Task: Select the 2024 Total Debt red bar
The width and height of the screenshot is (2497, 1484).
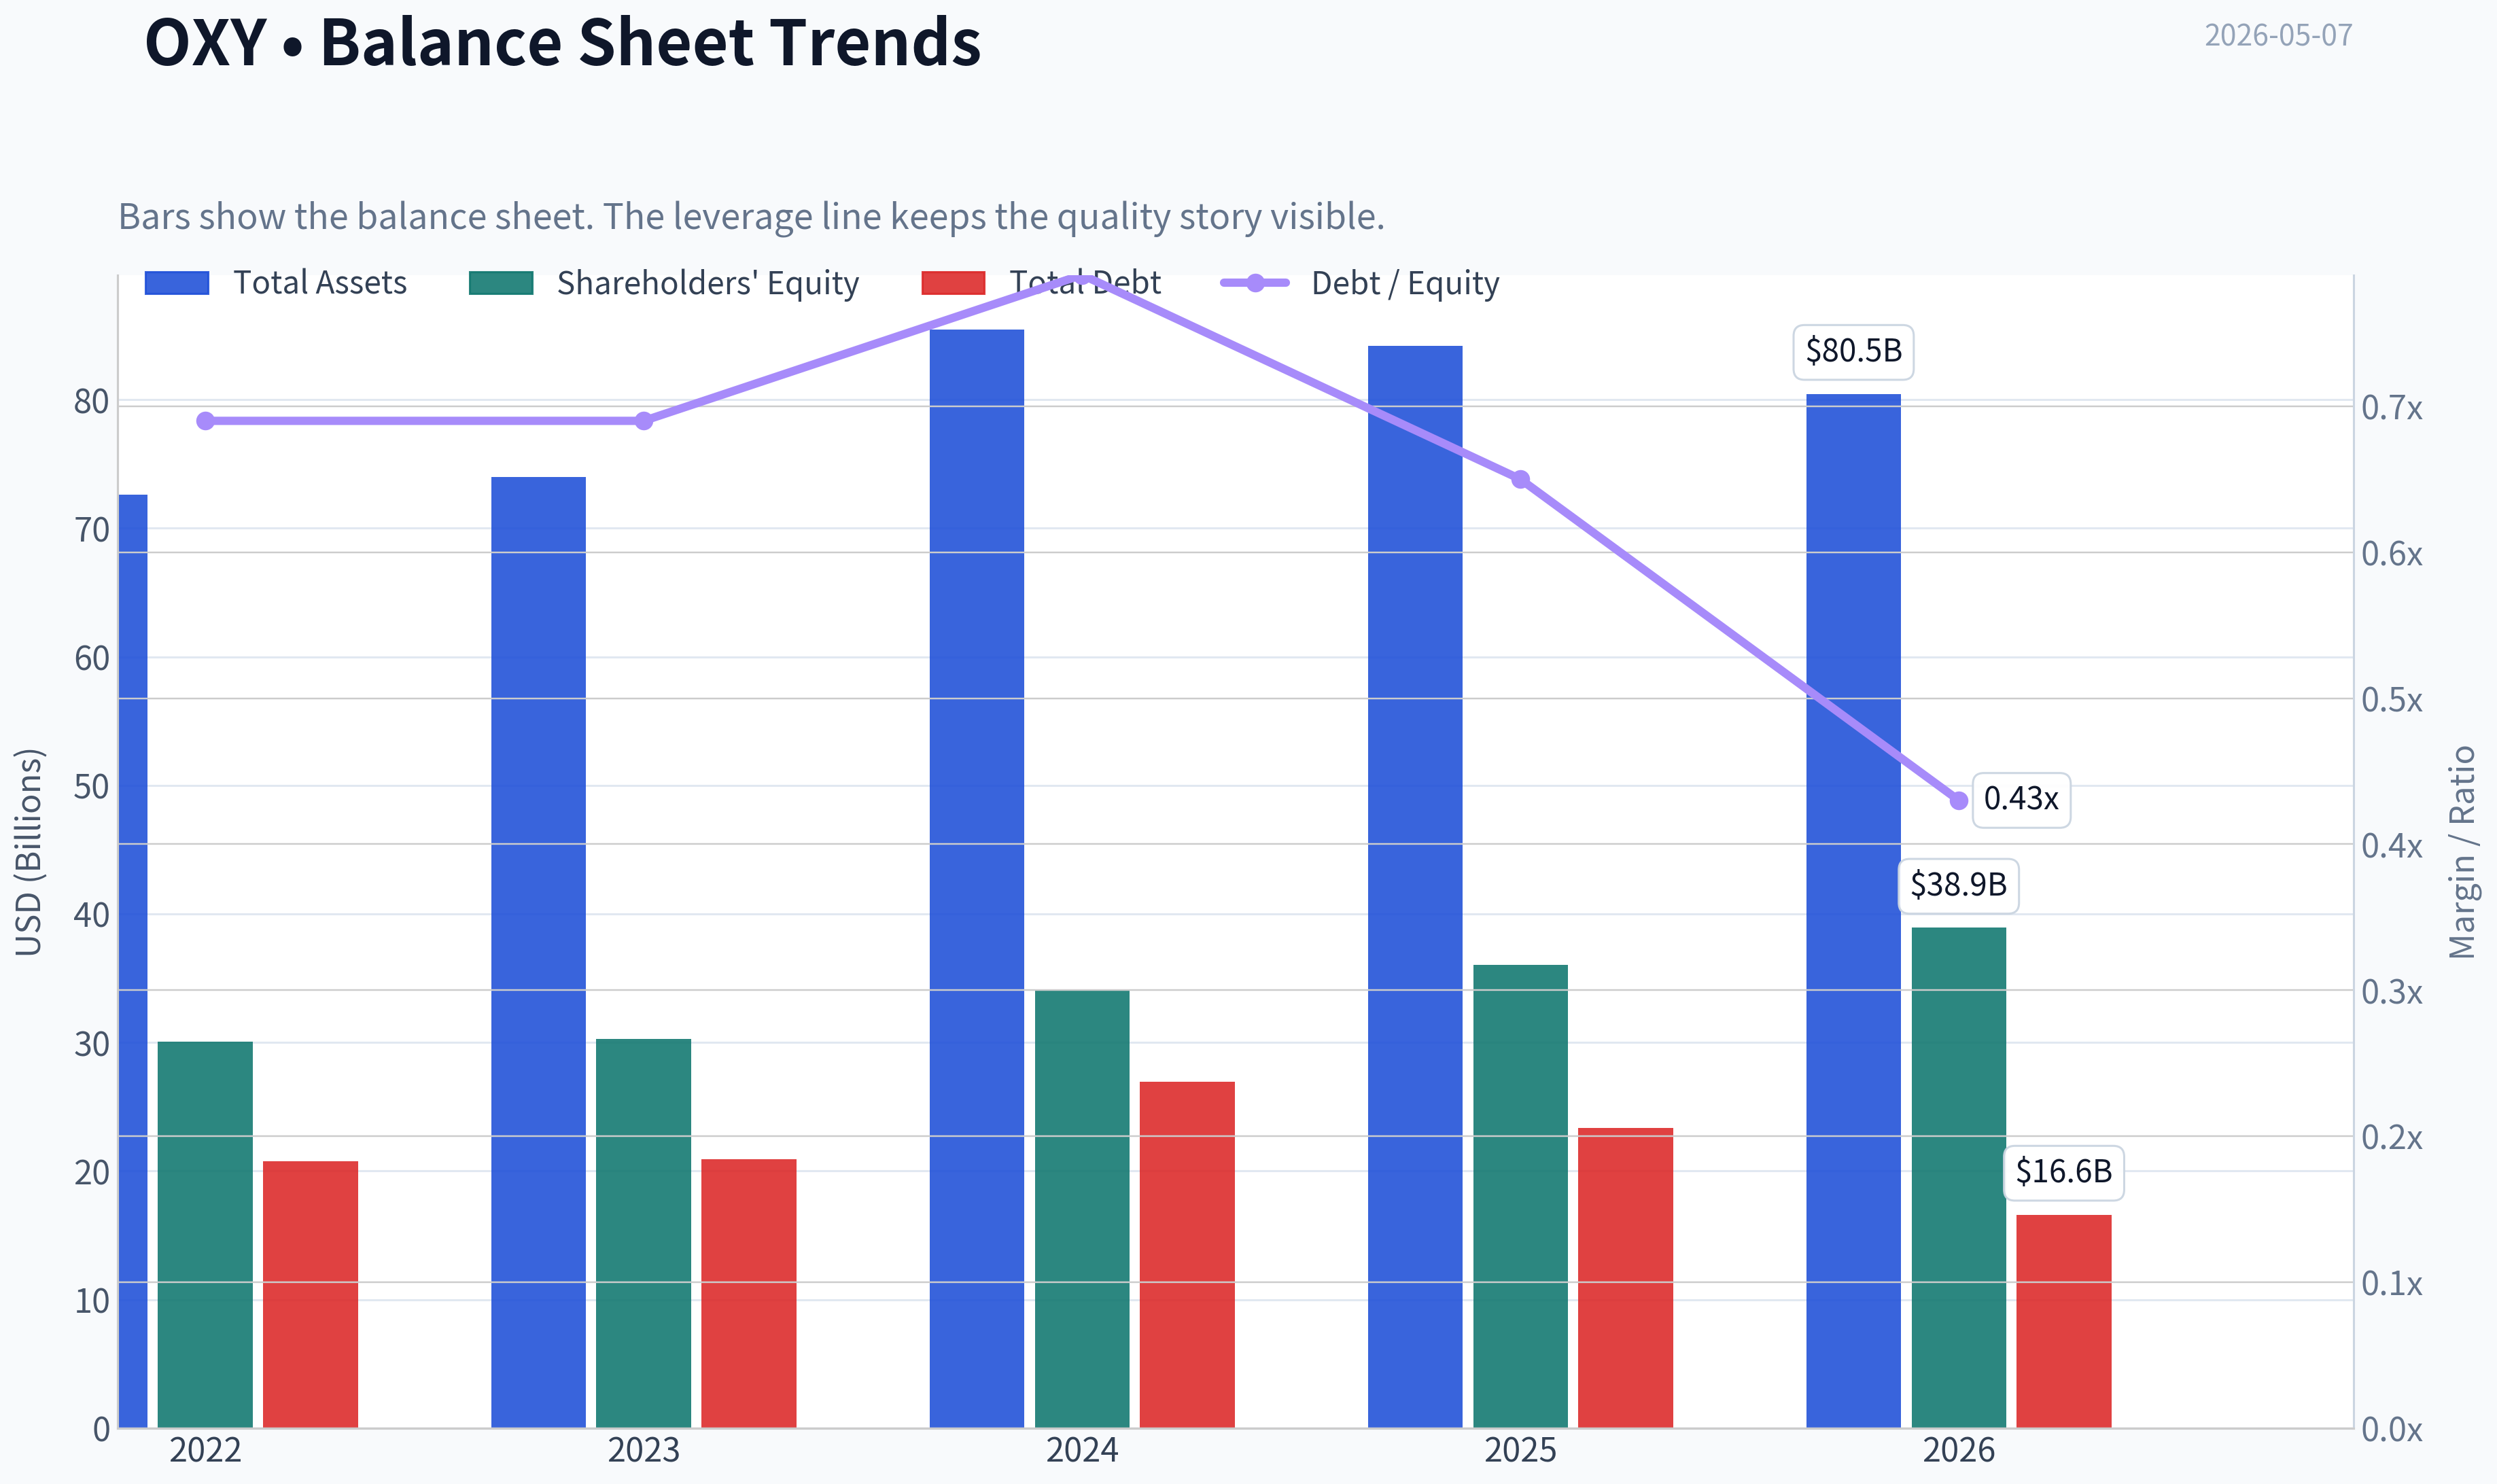Action: (1187, 1254)
